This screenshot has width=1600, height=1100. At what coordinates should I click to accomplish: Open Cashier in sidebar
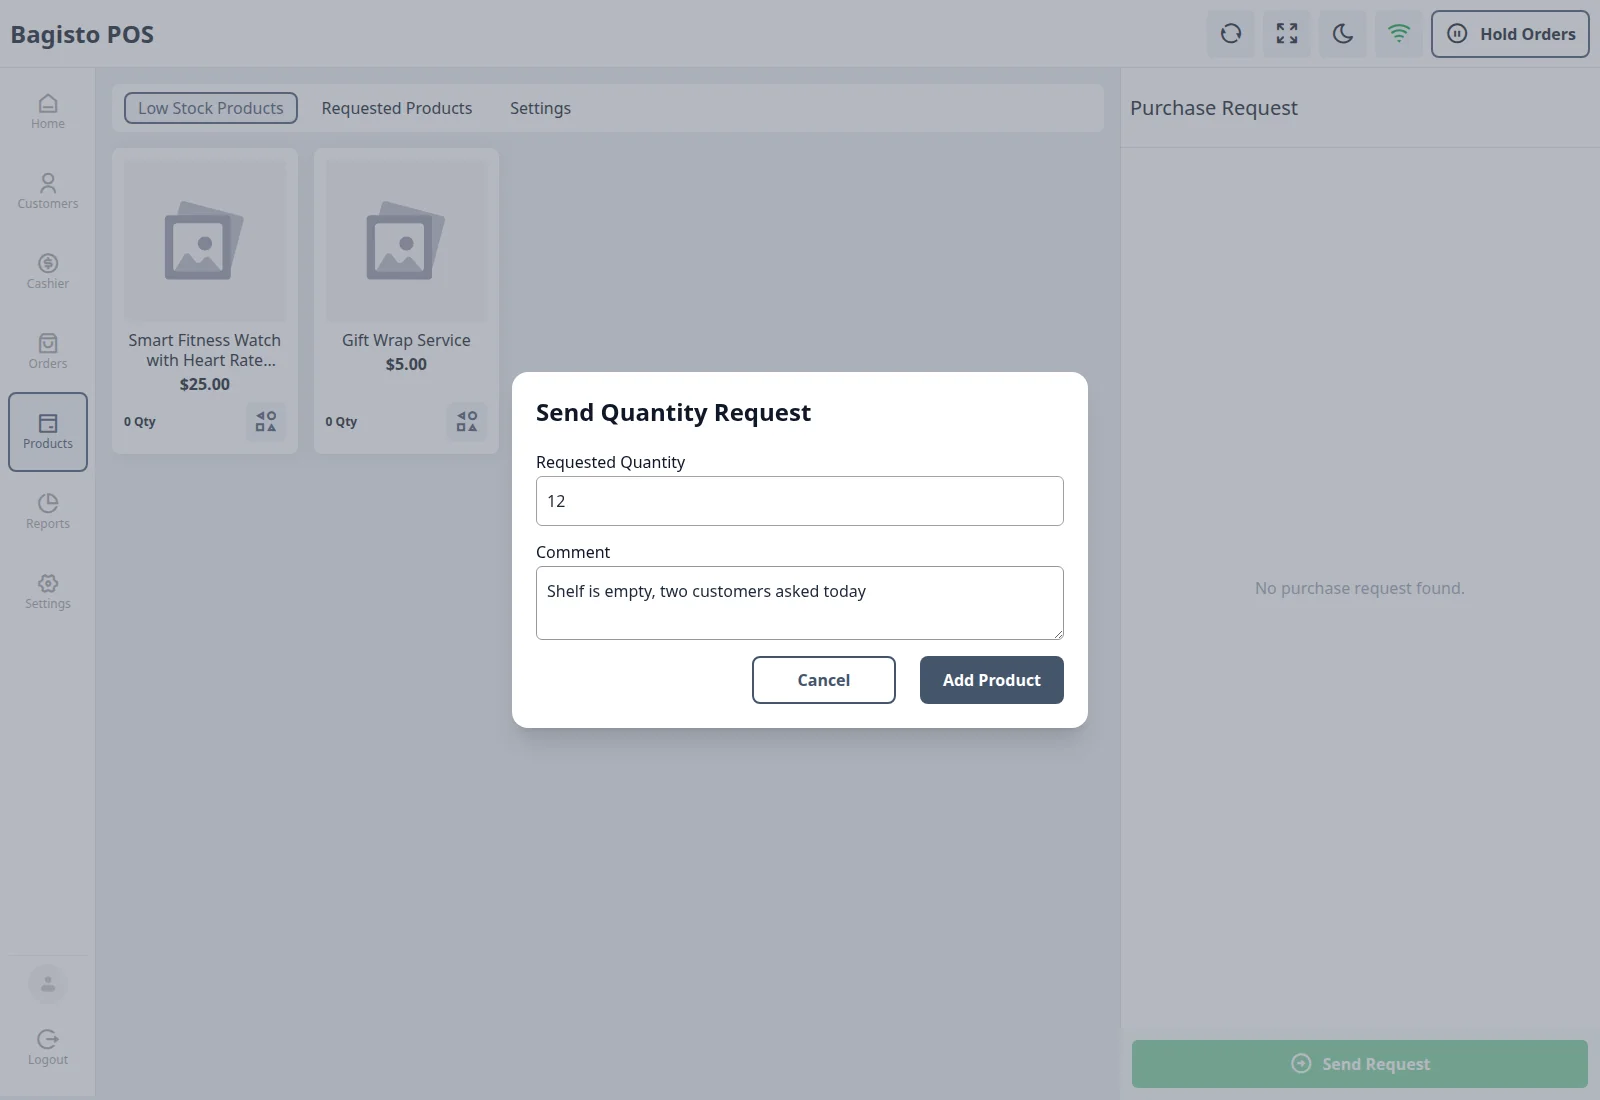pyautogui.click(x=48, y=272)
